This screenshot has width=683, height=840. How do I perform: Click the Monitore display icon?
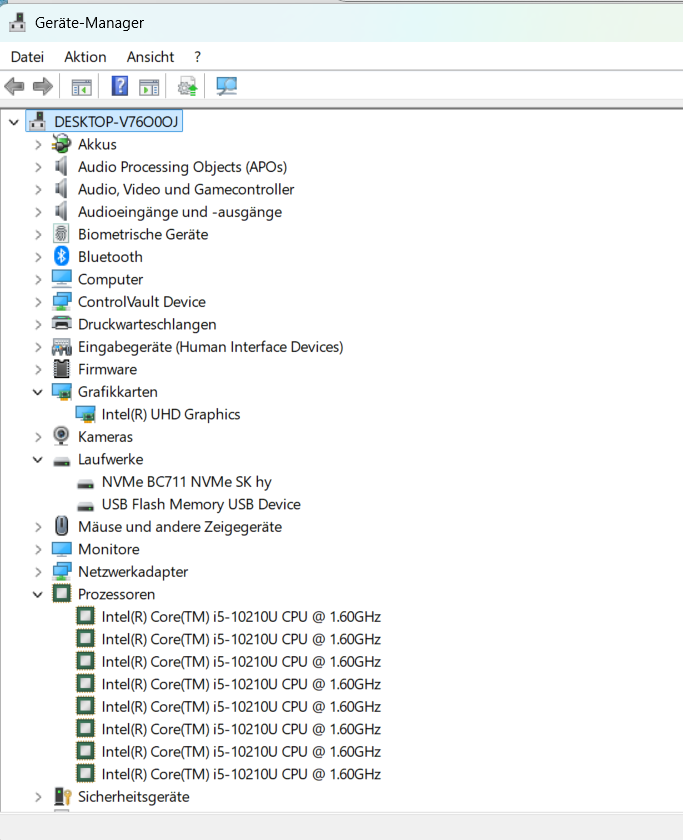[x=62, y=549]
